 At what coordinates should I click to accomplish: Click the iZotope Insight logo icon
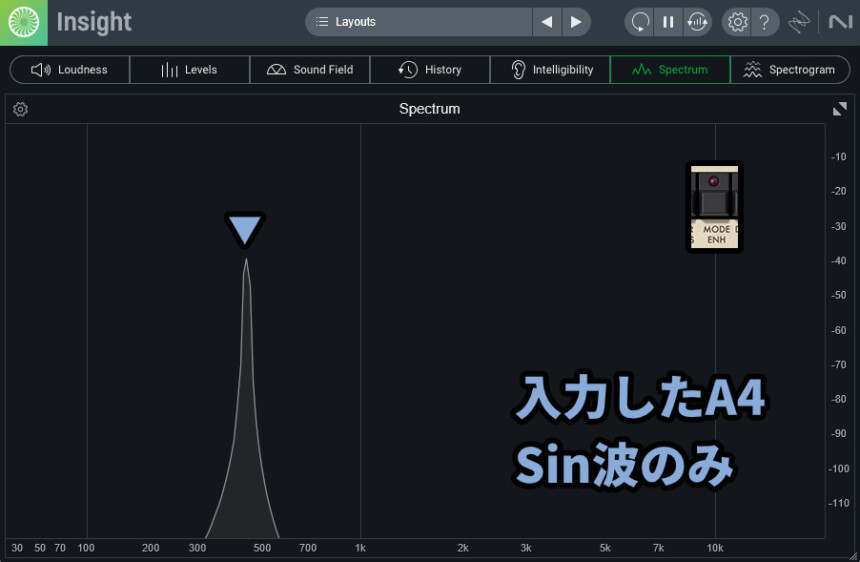click(x=23, y=22)
